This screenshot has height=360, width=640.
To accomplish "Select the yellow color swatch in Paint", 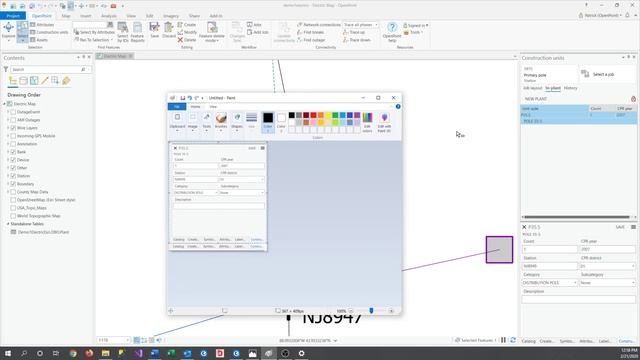I will tap(328, 116).
